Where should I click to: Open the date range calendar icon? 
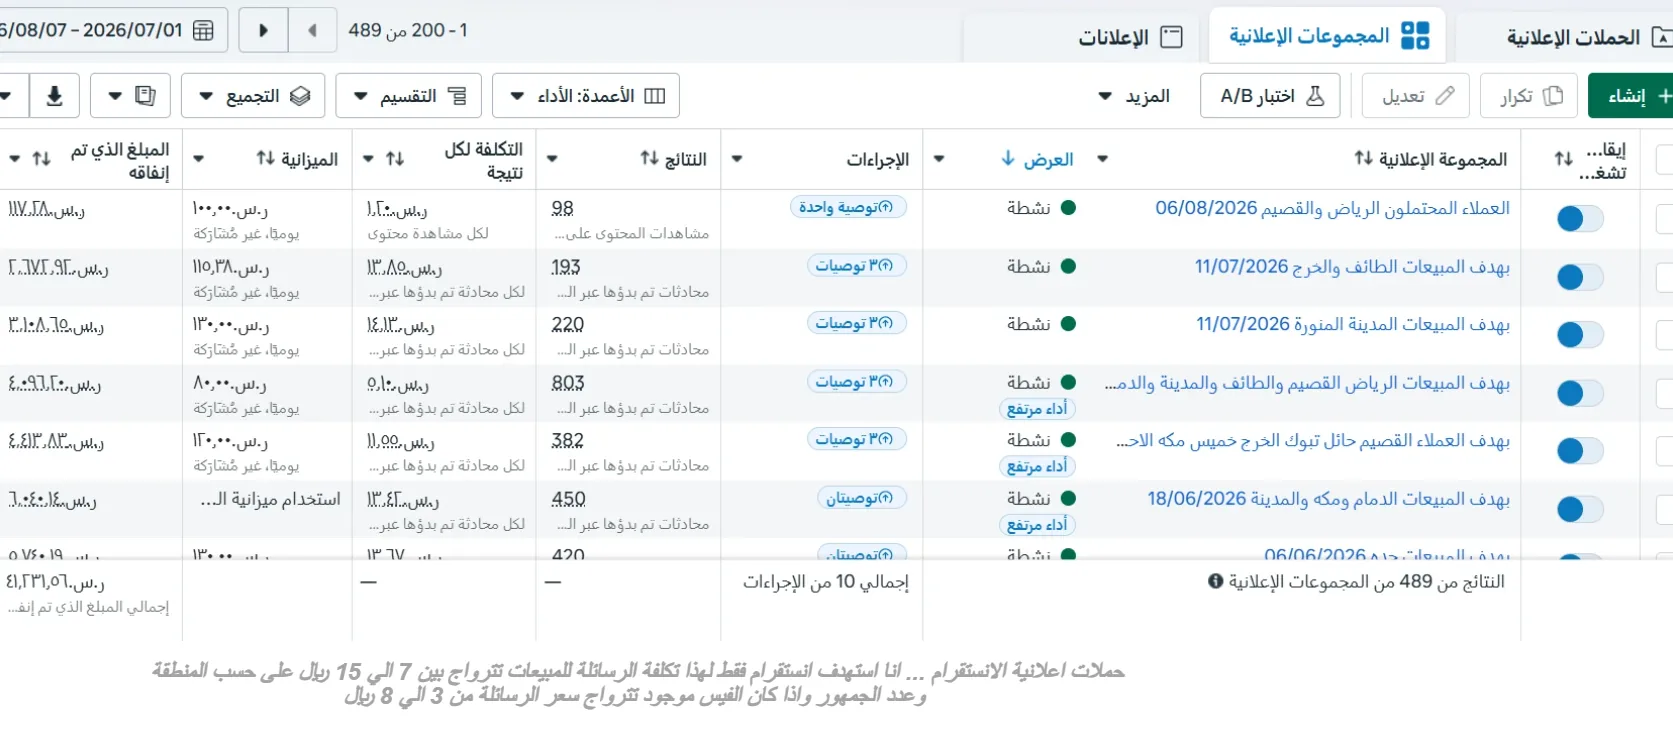pos(203,30)
